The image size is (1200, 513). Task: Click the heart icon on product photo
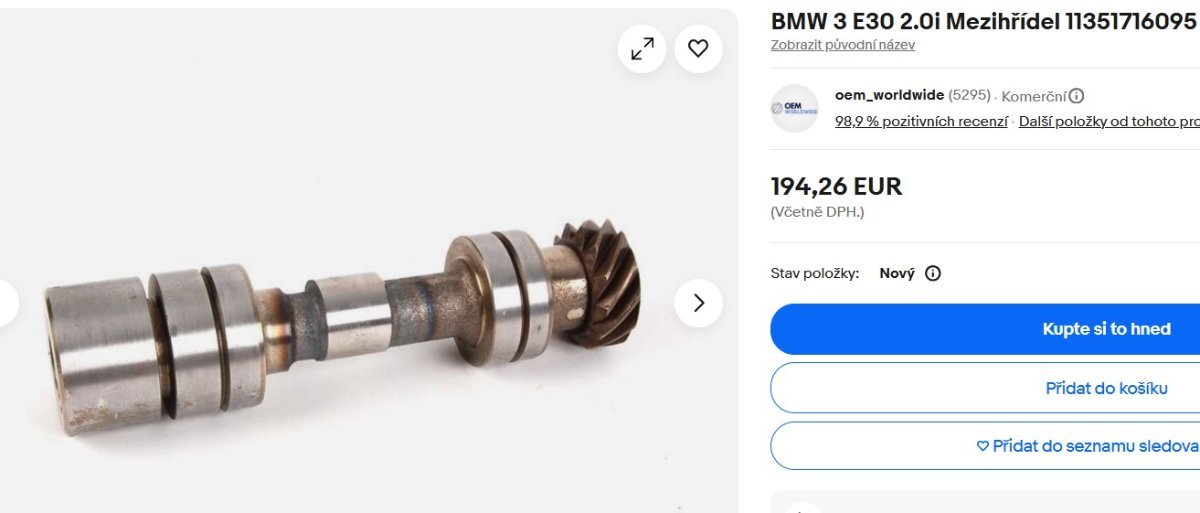click(x=698, y=48)
